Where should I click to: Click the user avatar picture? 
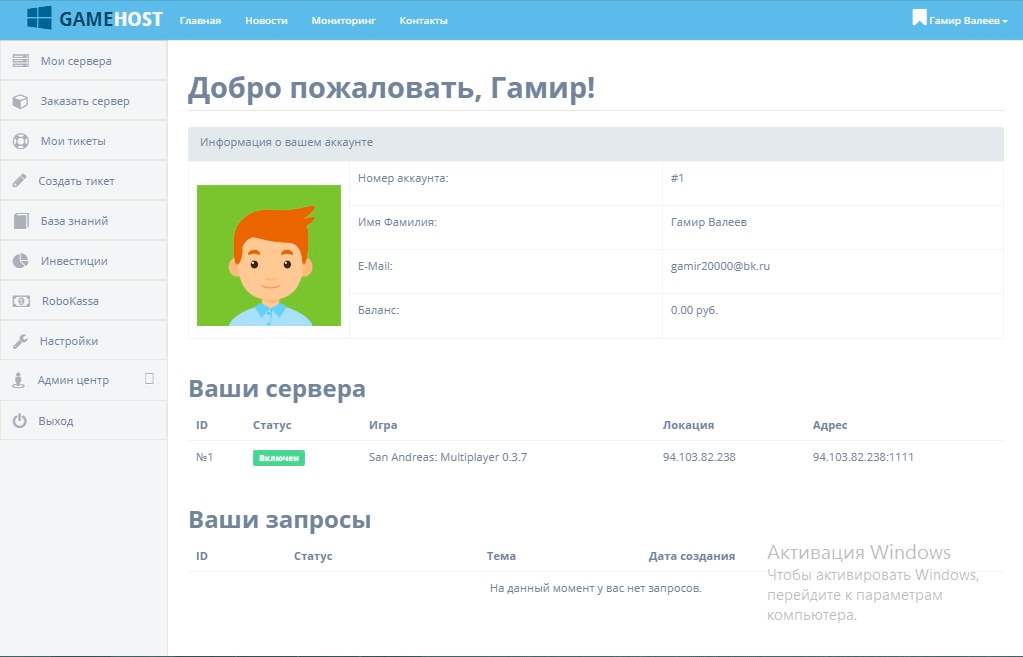pyautogui.click(x=268, y=255)
